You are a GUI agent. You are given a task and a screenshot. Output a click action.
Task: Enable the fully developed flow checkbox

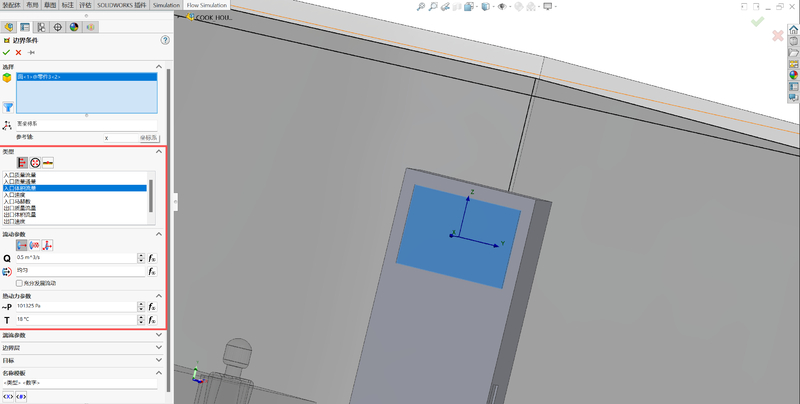click(x=19, y=283)
